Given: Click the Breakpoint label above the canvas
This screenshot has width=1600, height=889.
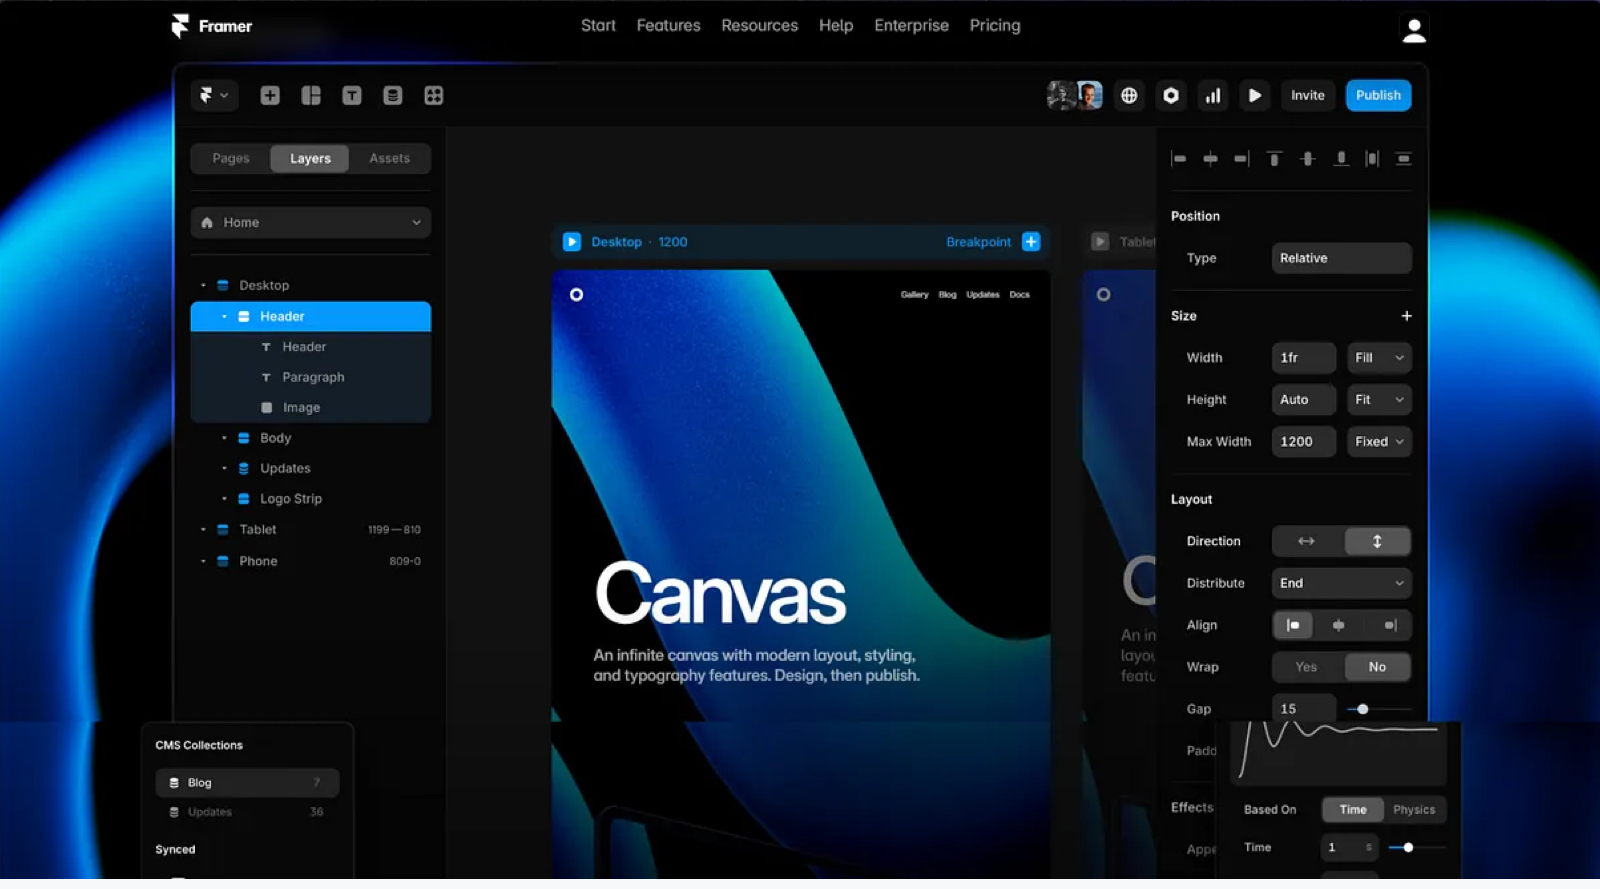Looking at the screenshot, I should pos(978,242).
